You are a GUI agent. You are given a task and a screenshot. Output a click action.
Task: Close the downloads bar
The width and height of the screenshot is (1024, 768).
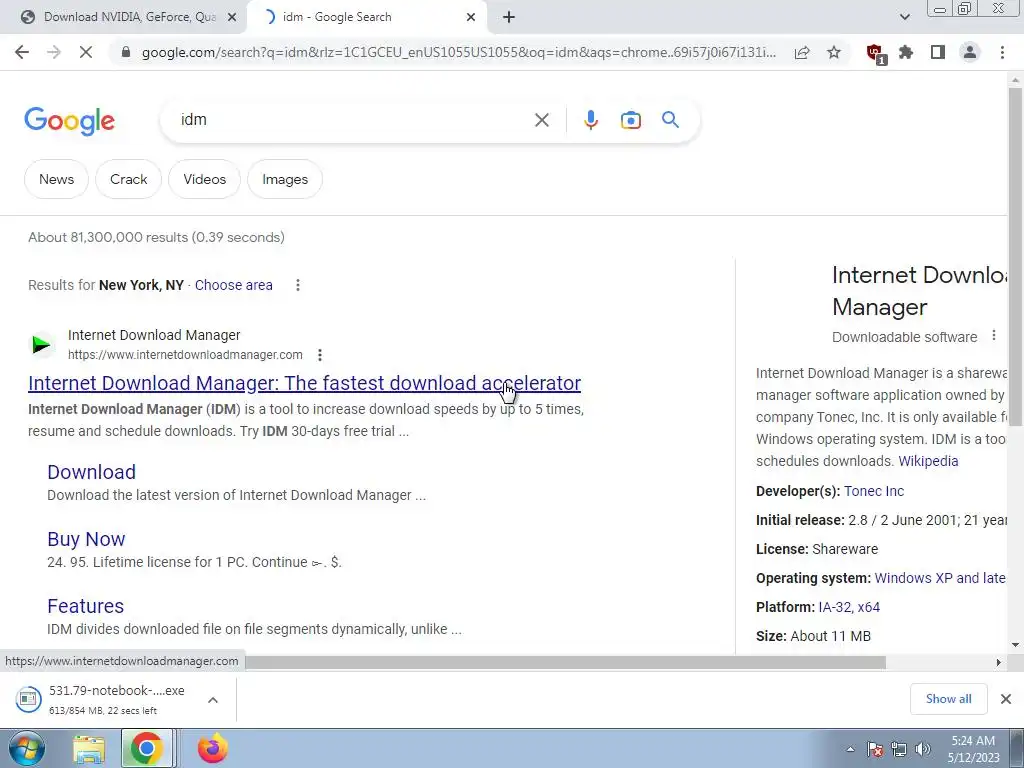[1006, 699]
